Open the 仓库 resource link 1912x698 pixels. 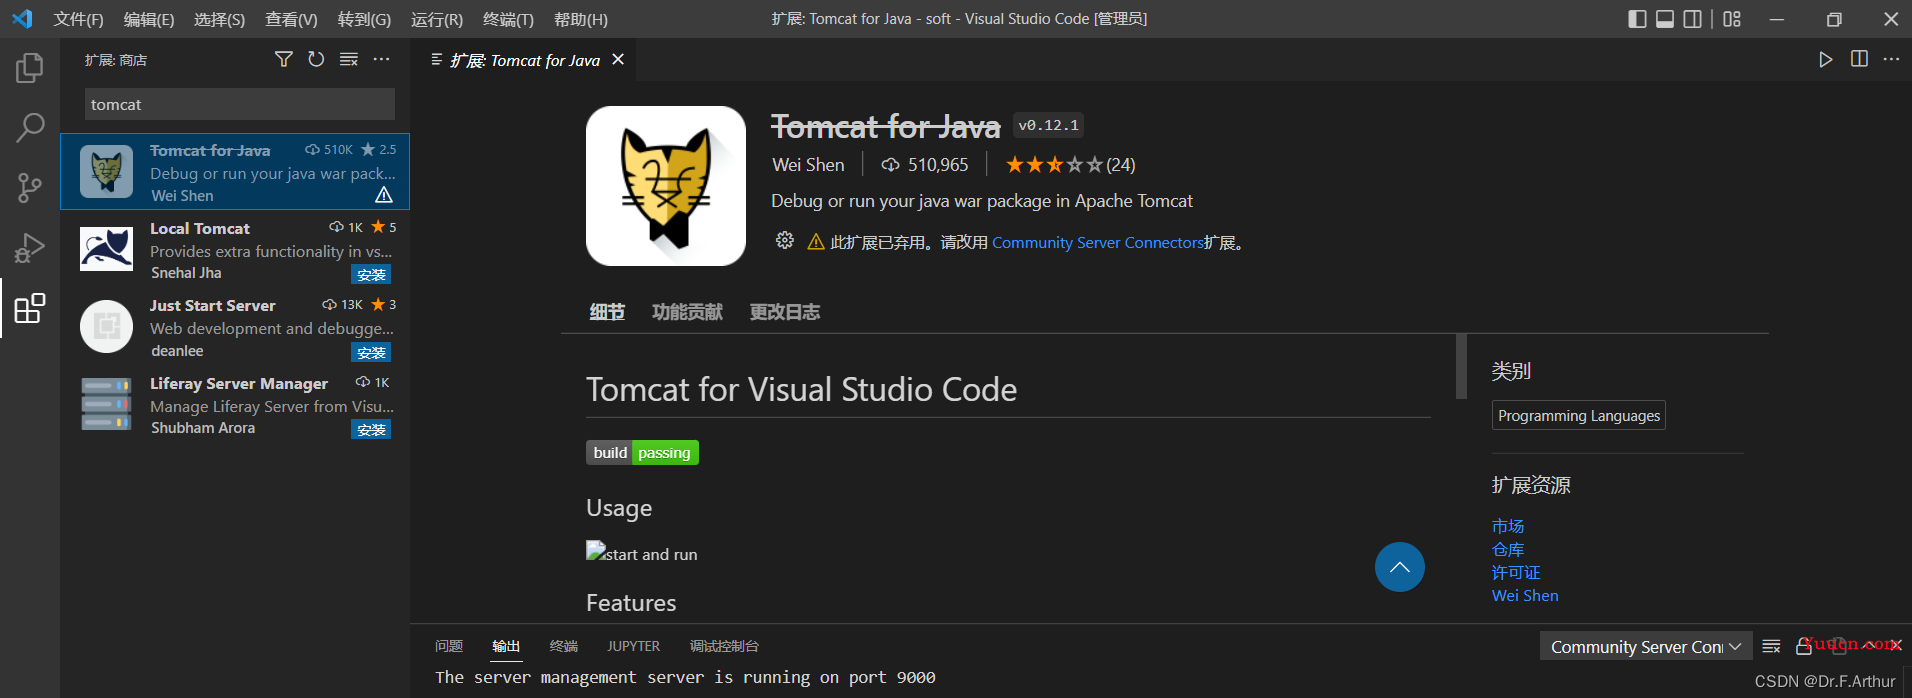(1508, 549)
